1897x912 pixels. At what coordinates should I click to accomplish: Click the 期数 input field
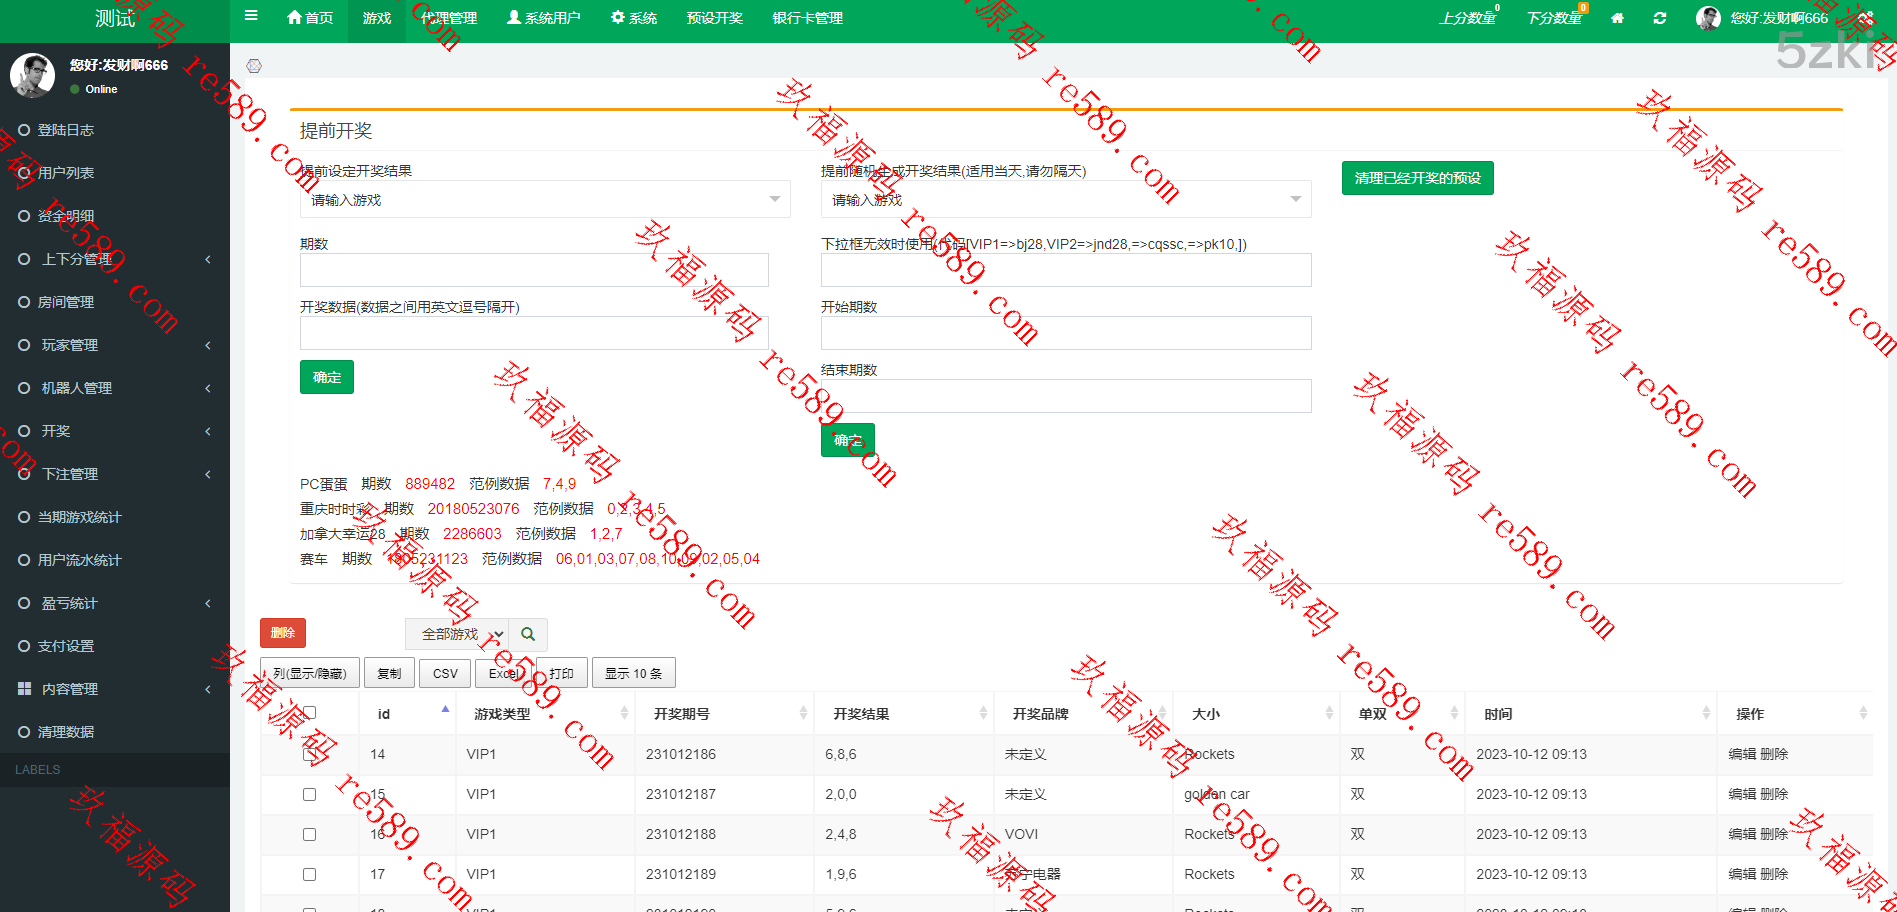coord(534,270)
